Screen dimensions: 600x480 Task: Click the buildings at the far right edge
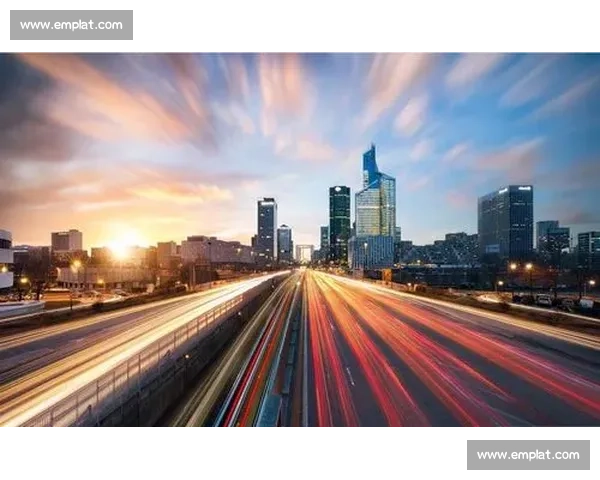tap(587, 248)
